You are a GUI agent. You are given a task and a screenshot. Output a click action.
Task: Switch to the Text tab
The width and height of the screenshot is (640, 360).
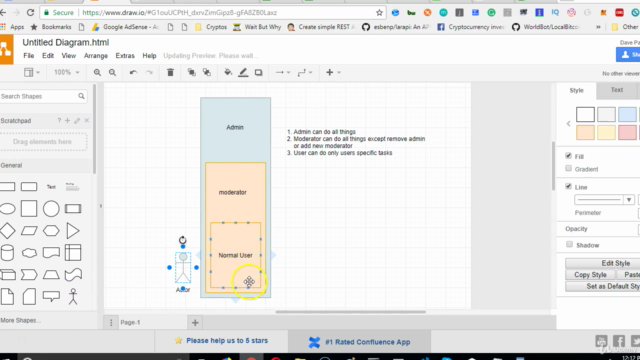617,90
